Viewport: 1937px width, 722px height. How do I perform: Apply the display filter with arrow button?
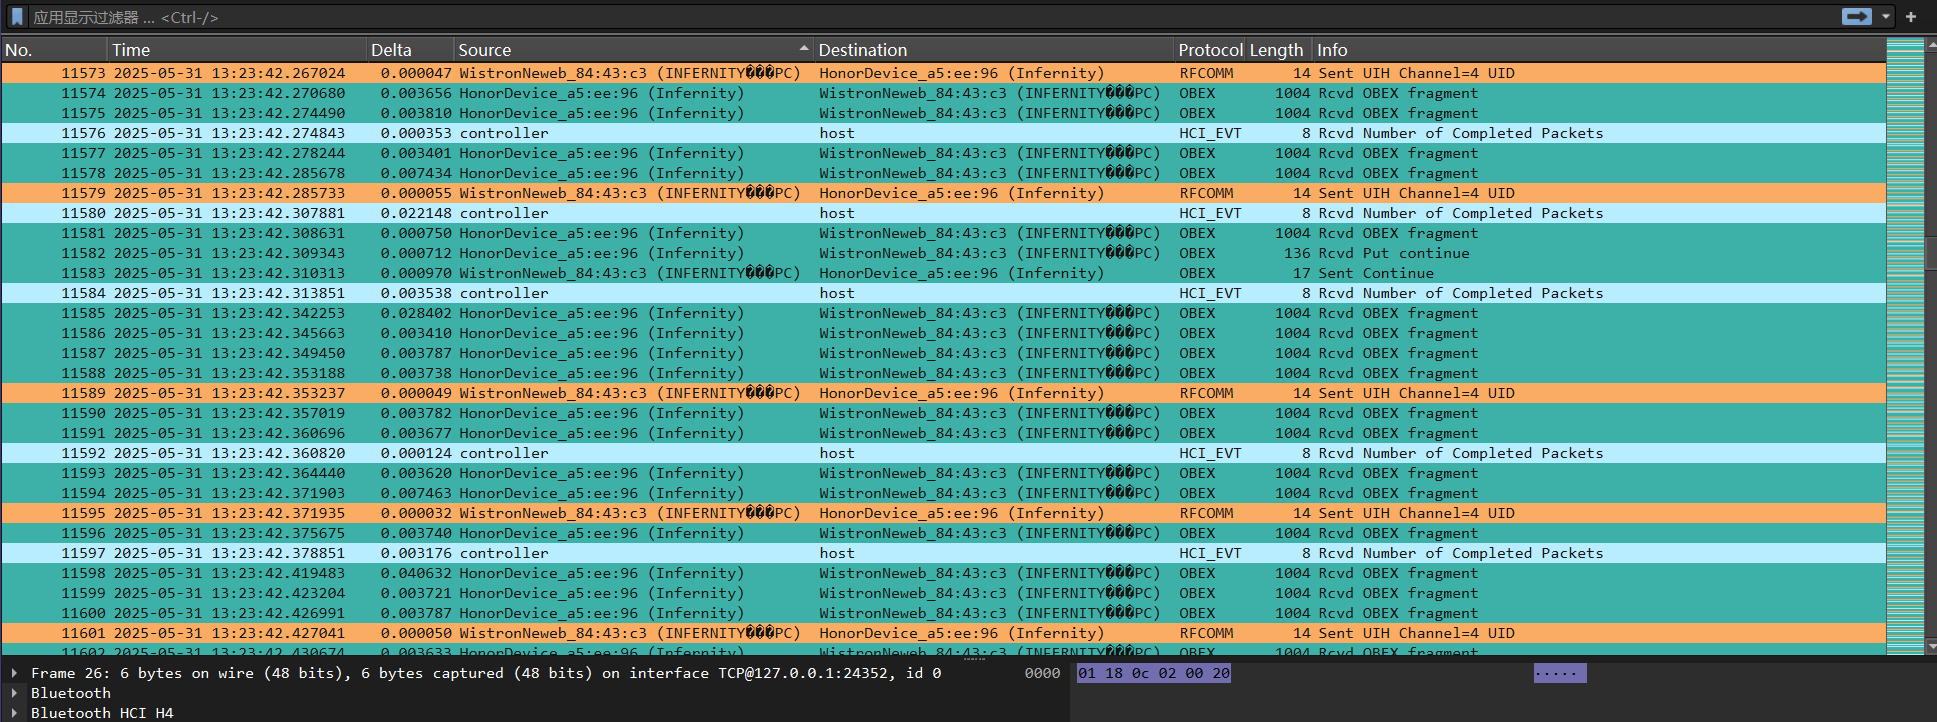click(x=1856, y=17)
